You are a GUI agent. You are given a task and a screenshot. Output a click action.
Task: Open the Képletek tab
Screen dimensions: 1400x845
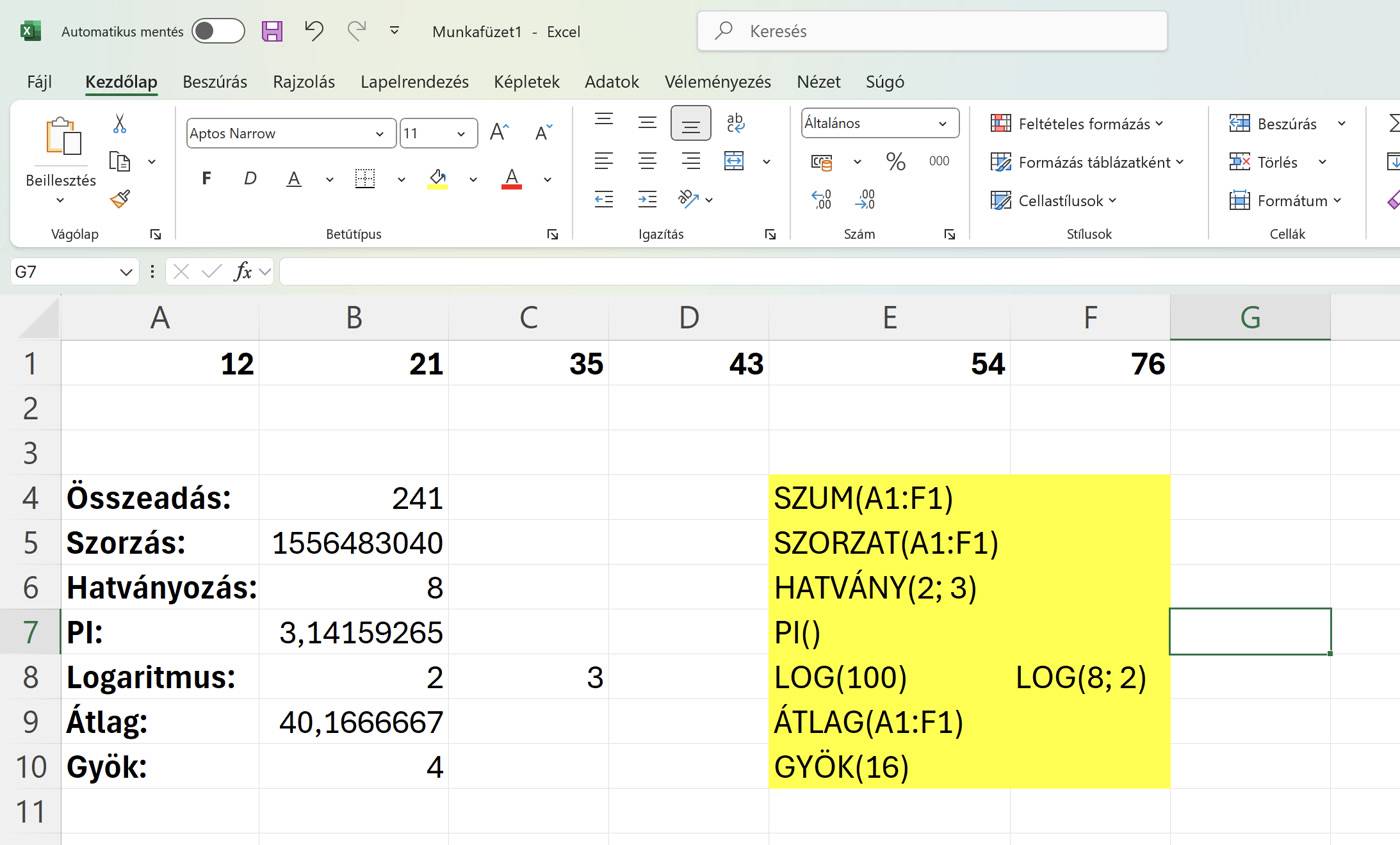pyautogui.click(x=526, y=82)
